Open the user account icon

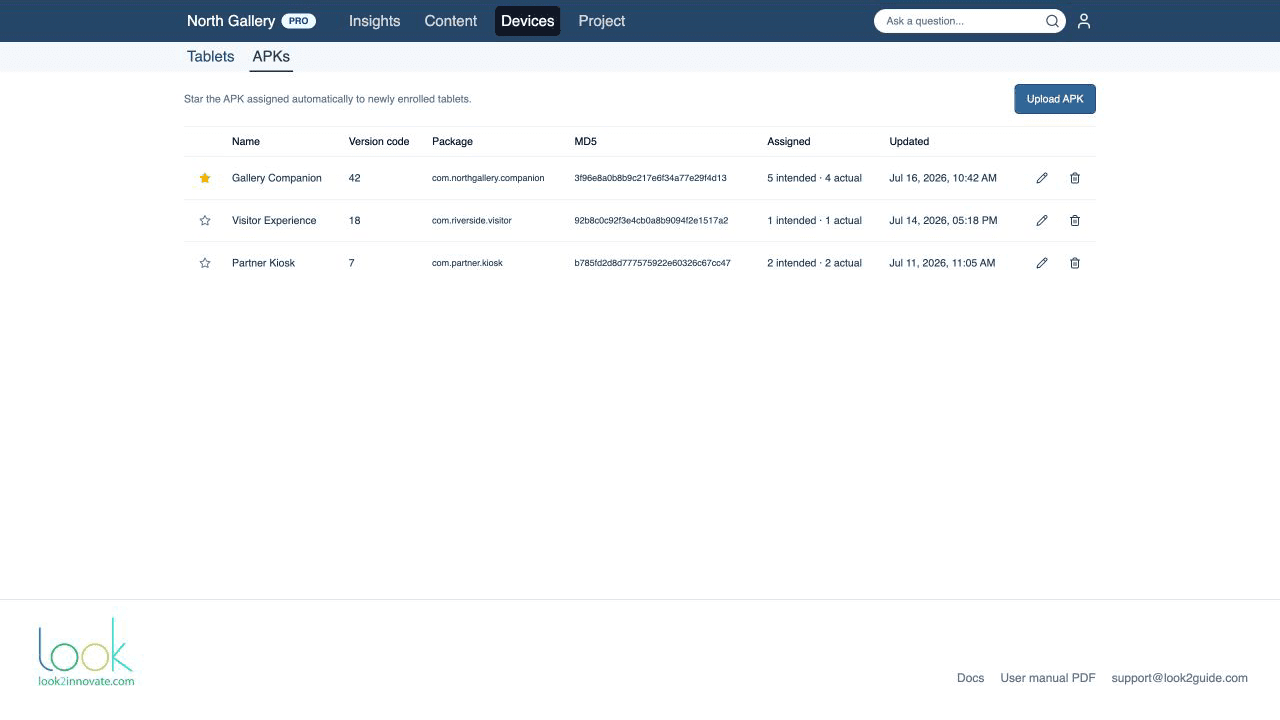click(1084, 21)
